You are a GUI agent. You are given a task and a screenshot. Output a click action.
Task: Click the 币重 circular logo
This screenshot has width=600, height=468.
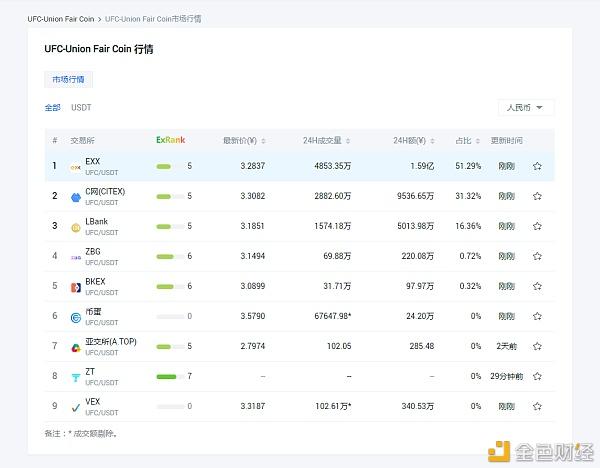click(76, 318)
